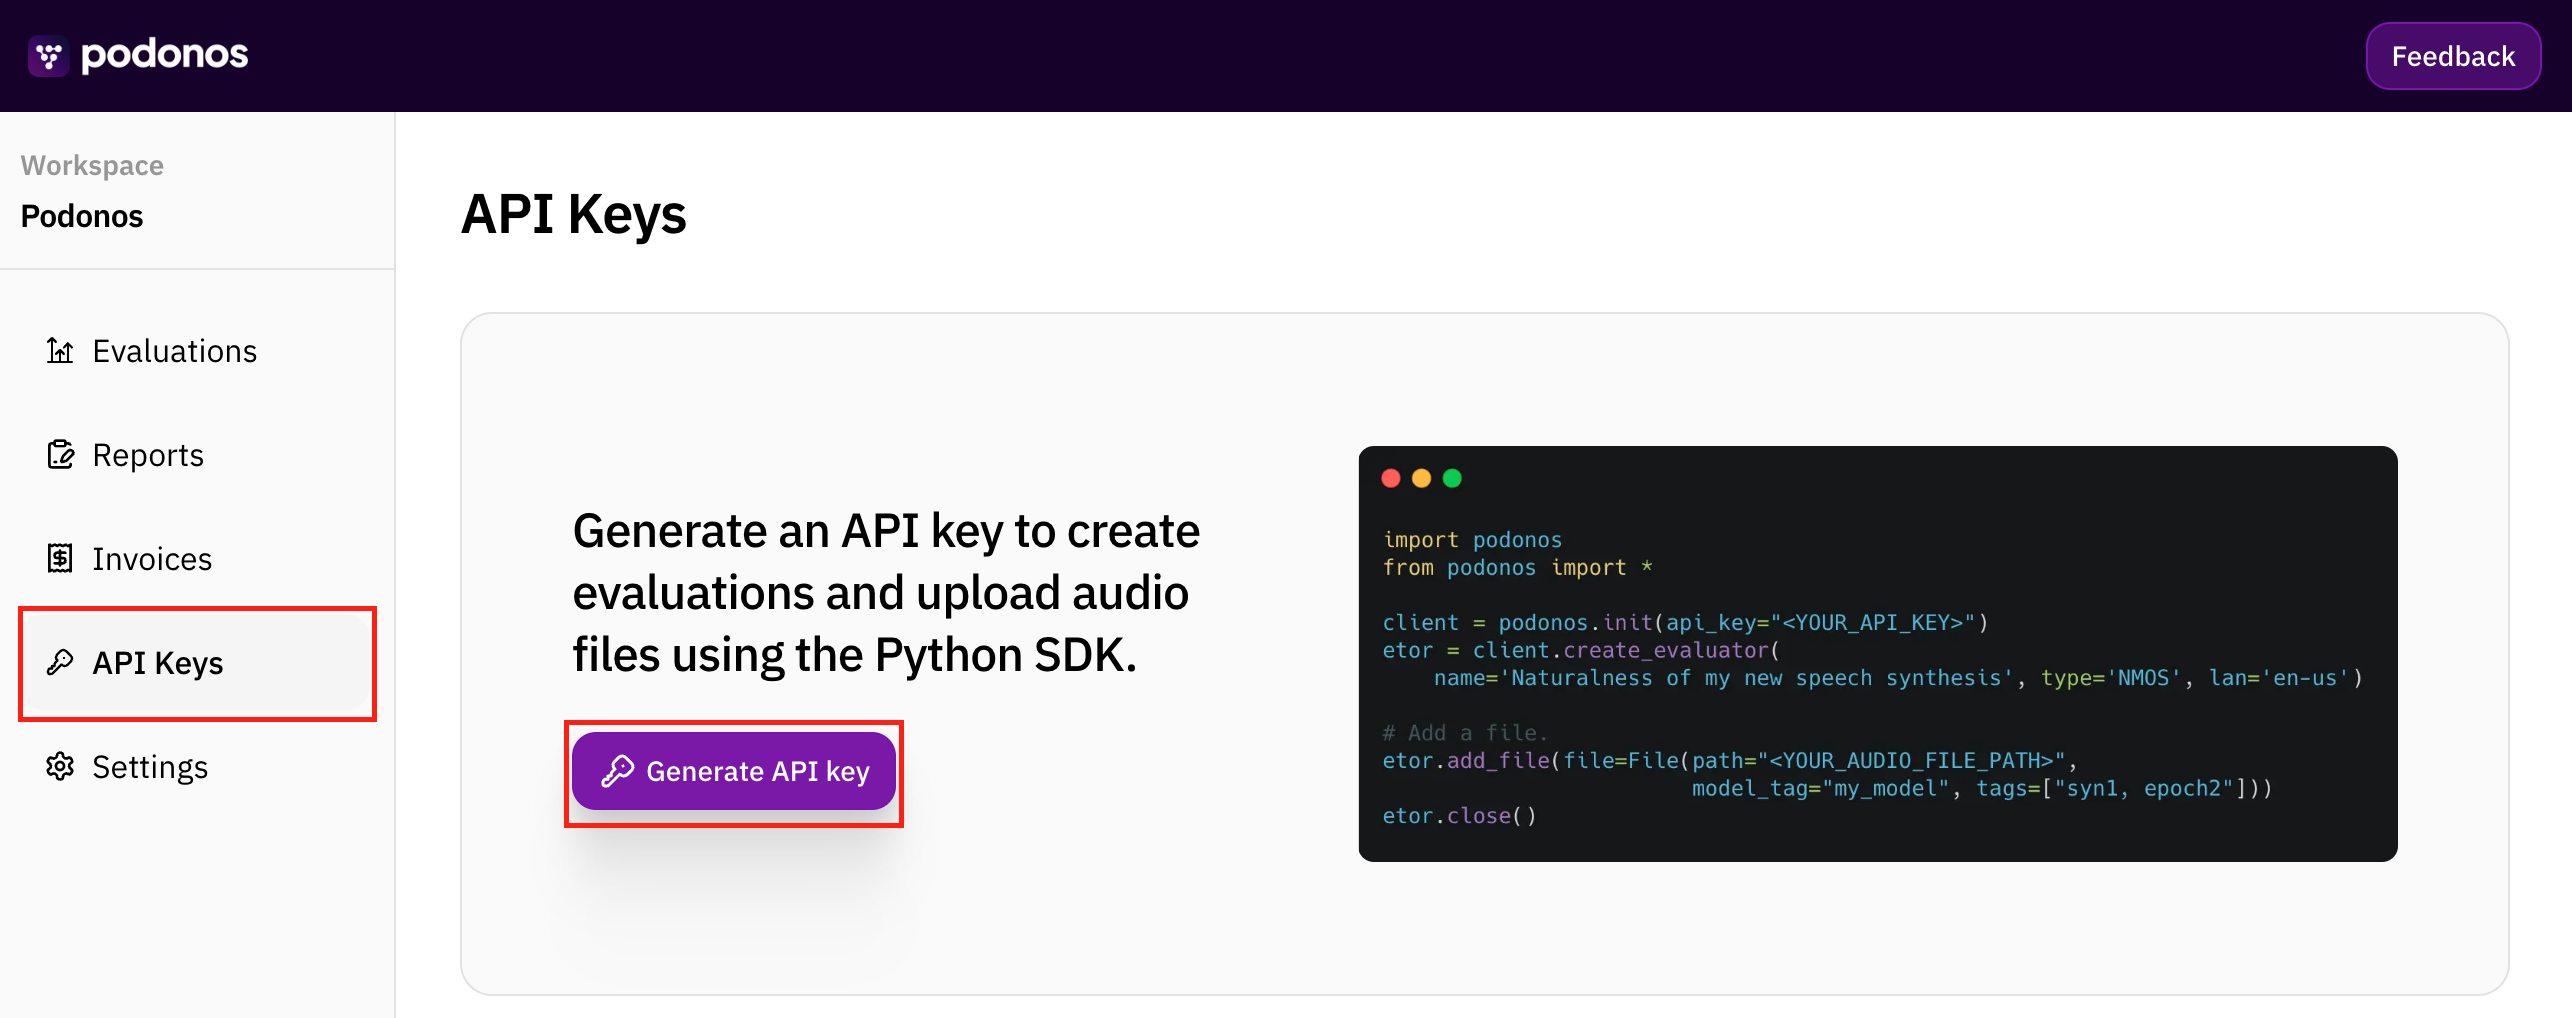Click the Invoices receipt icon
Viewport: 2572px width, 1018px height.
click(60, 559)
